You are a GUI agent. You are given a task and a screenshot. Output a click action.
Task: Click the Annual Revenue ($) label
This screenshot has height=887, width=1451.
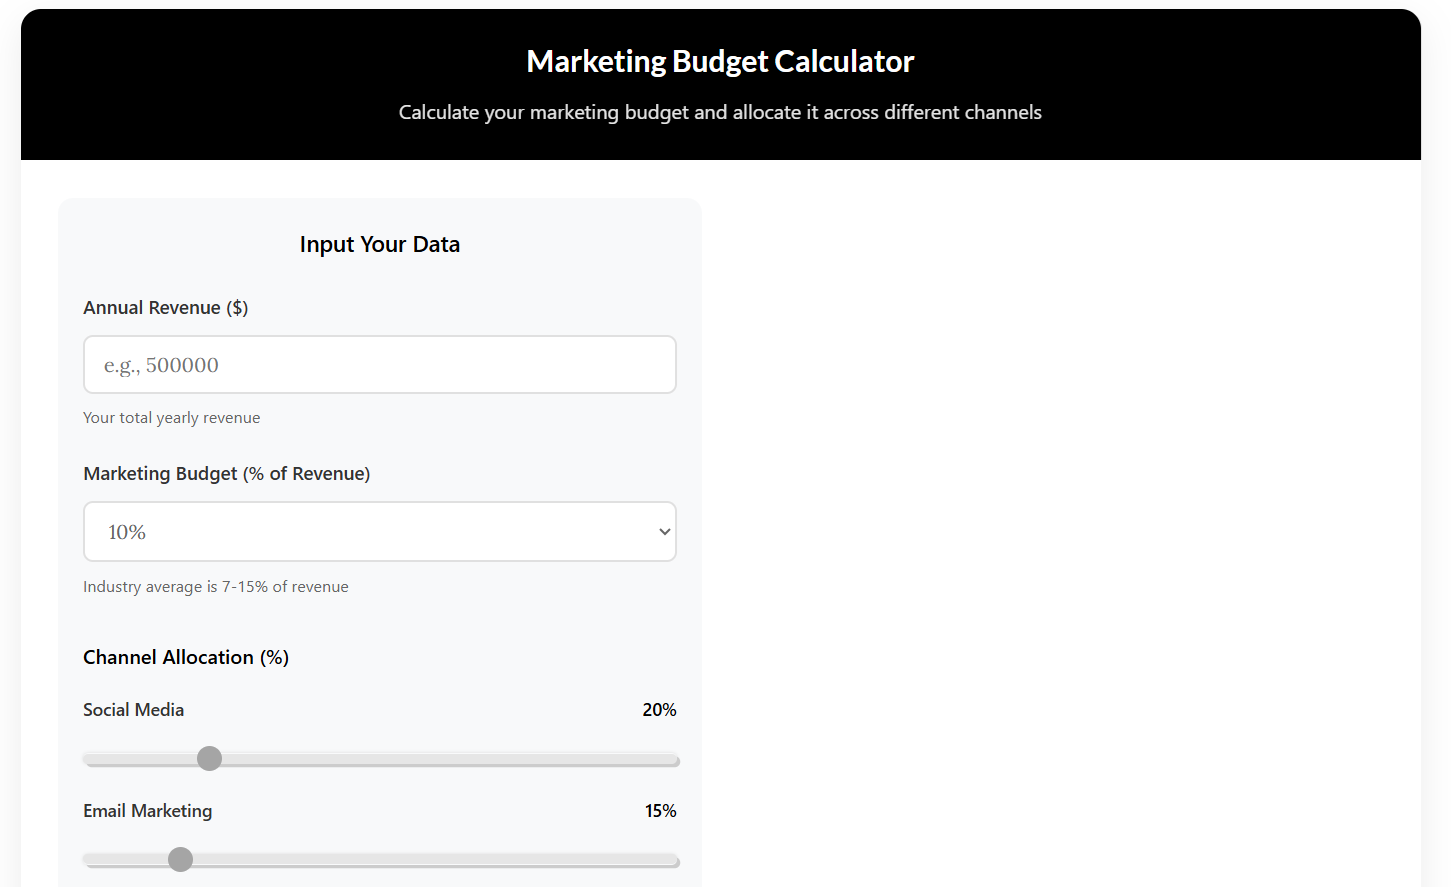166,308
